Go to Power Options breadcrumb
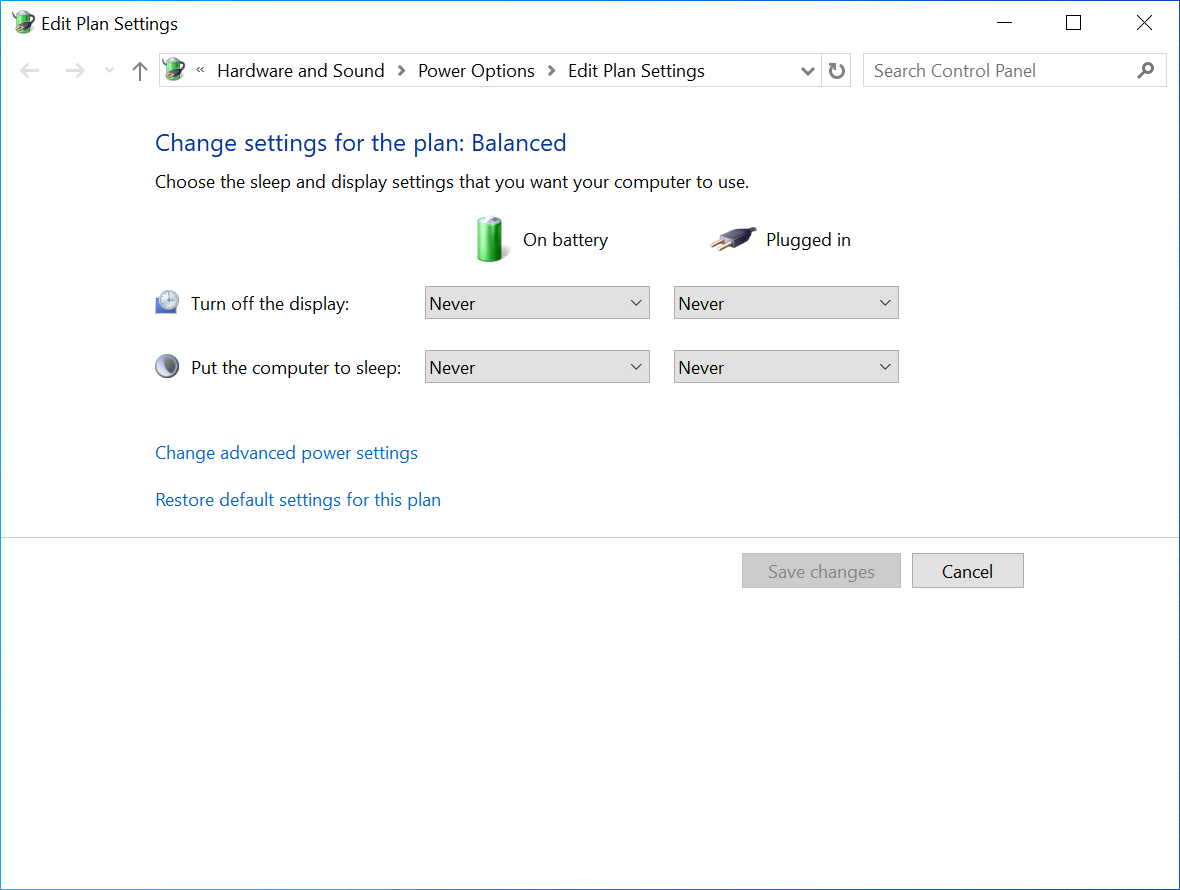The image size is (1180, 890). (476, 71)
